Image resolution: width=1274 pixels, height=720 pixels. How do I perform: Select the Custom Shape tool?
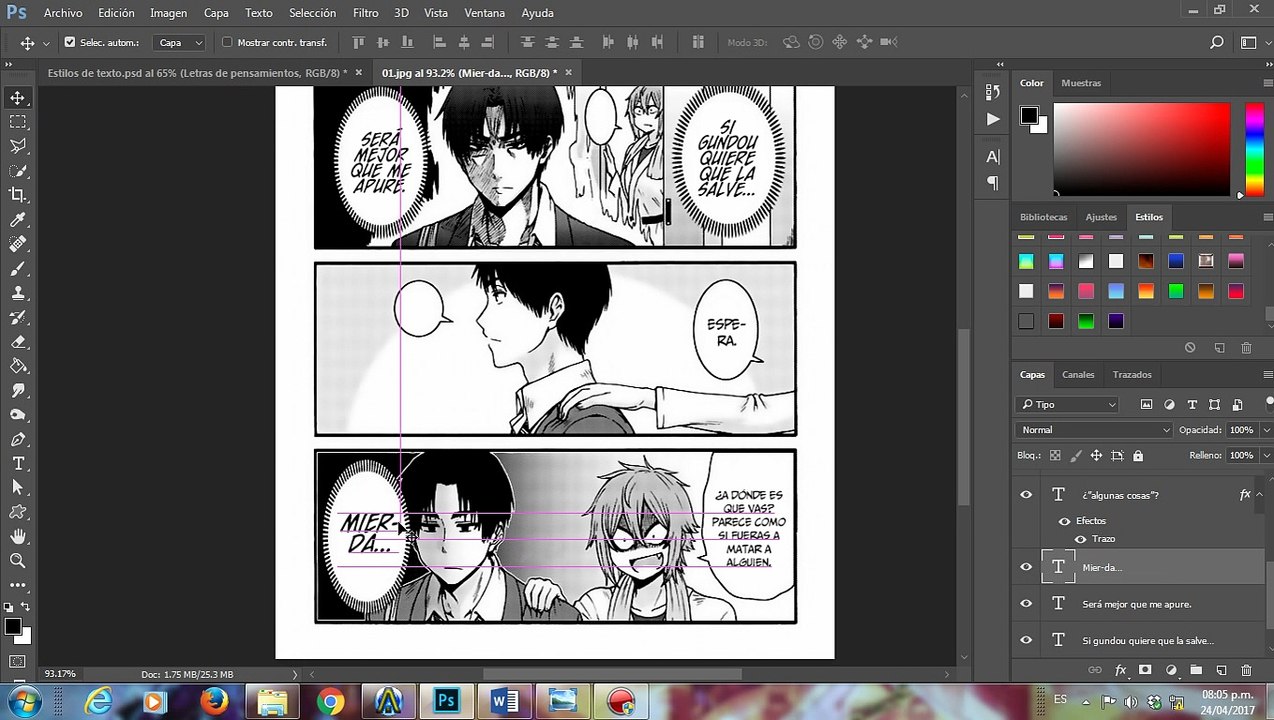point(18,512)
